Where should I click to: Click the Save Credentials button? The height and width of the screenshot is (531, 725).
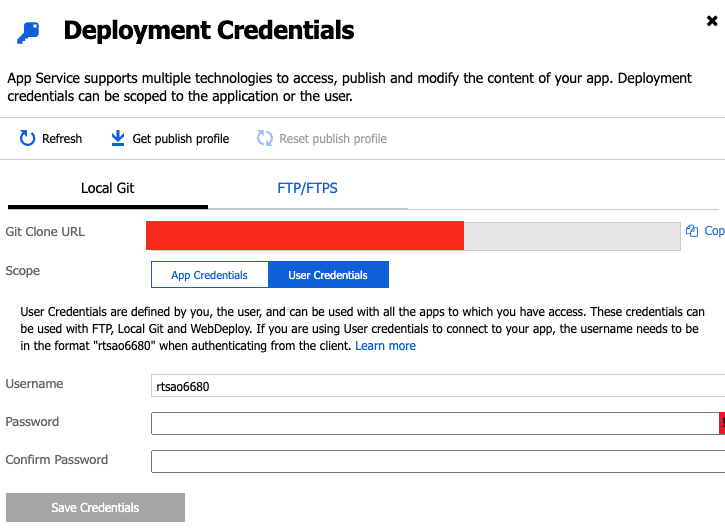[x=95, y=507]
